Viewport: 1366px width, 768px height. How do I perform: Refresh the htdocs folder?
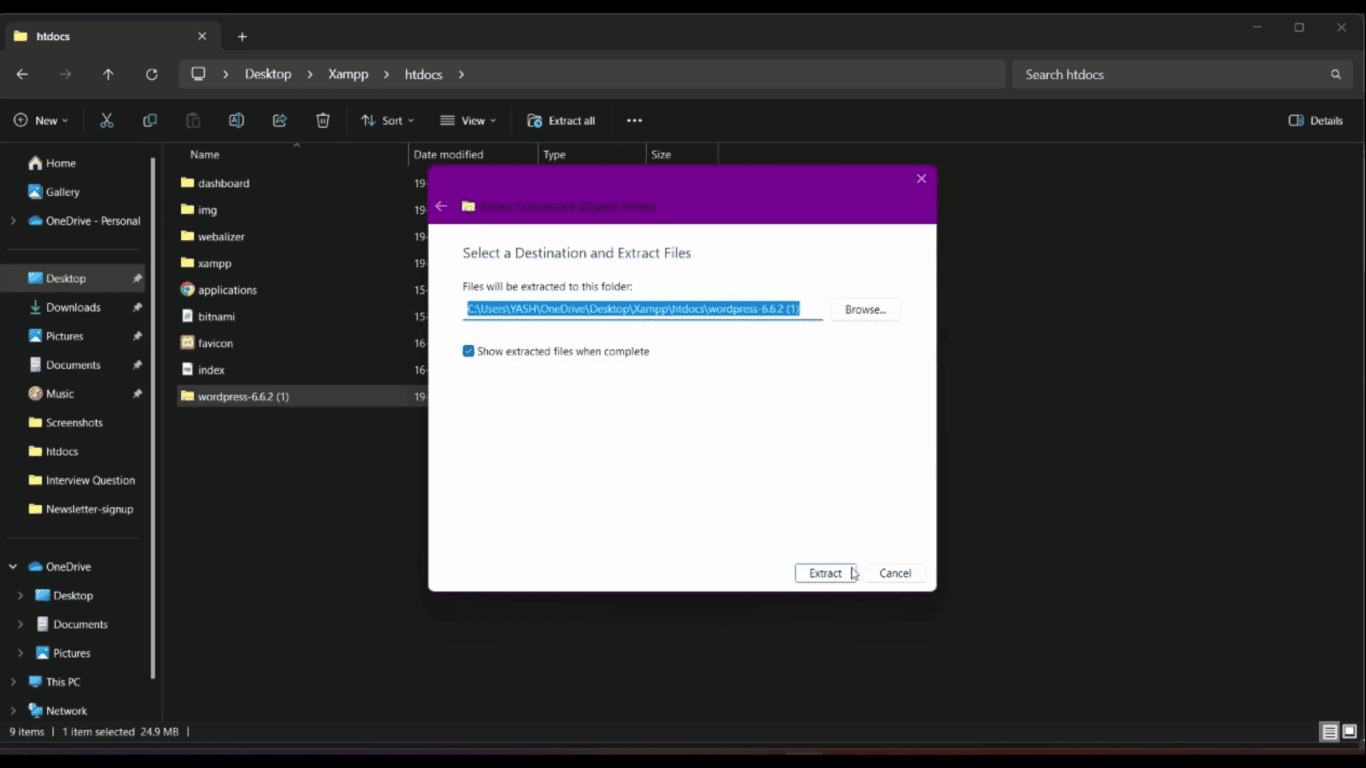152,74
